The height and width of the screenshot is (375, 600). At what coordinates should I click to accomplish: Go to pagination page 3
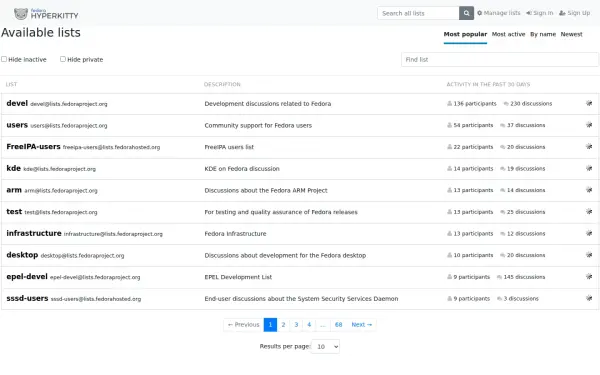[x=296, y=324]
